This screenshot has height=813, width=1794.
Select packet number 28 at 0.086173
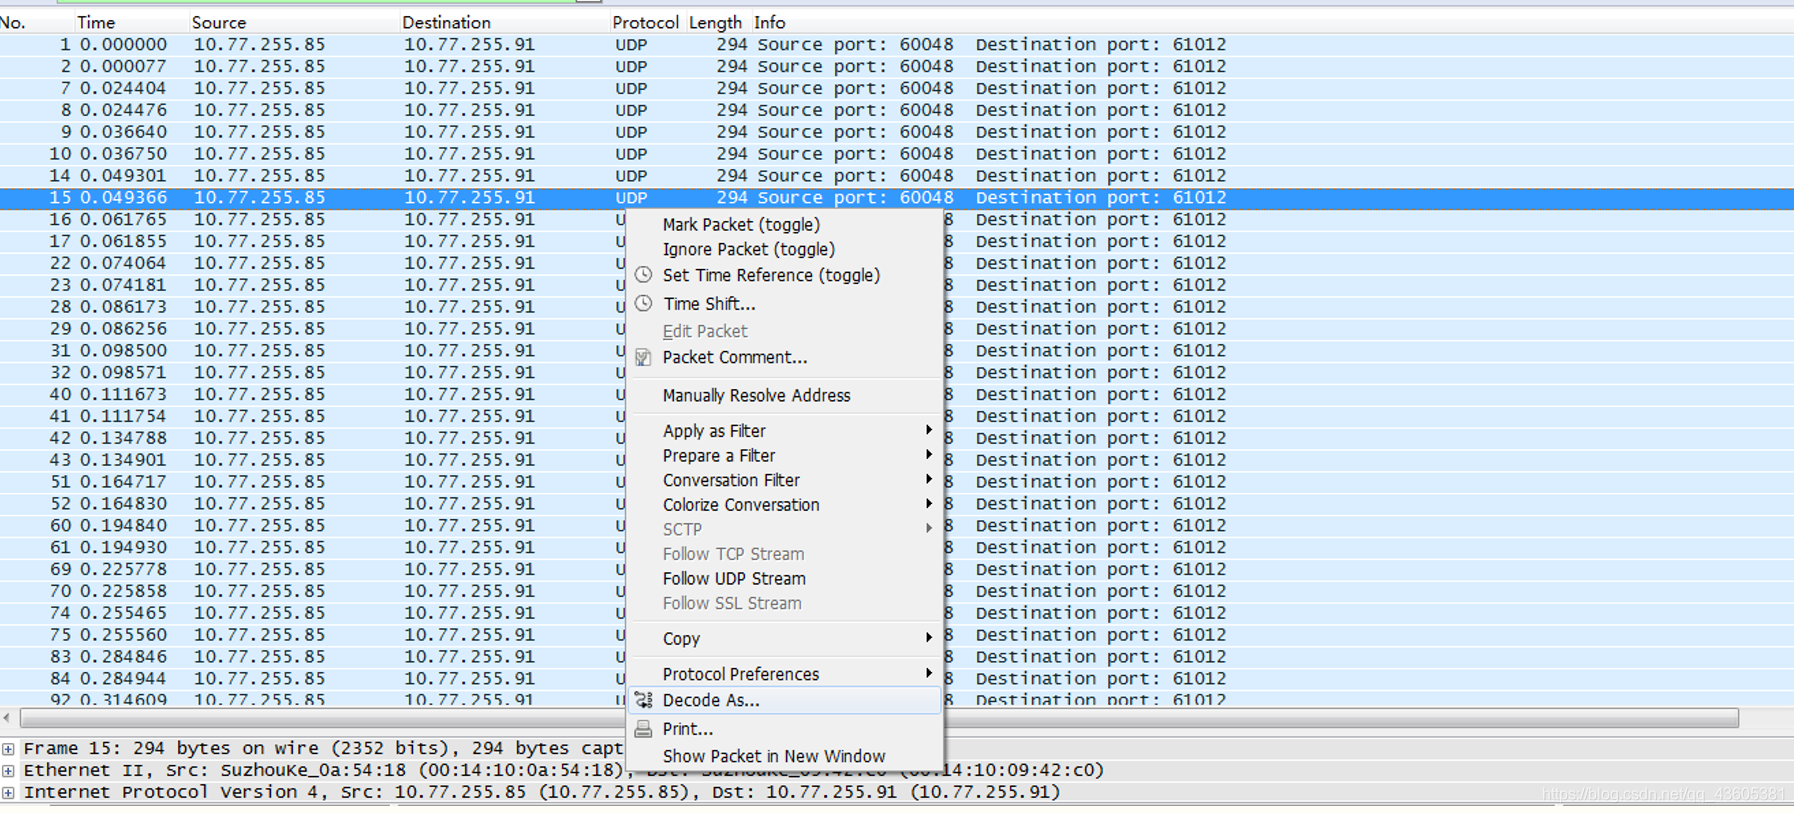pos(310,307)
